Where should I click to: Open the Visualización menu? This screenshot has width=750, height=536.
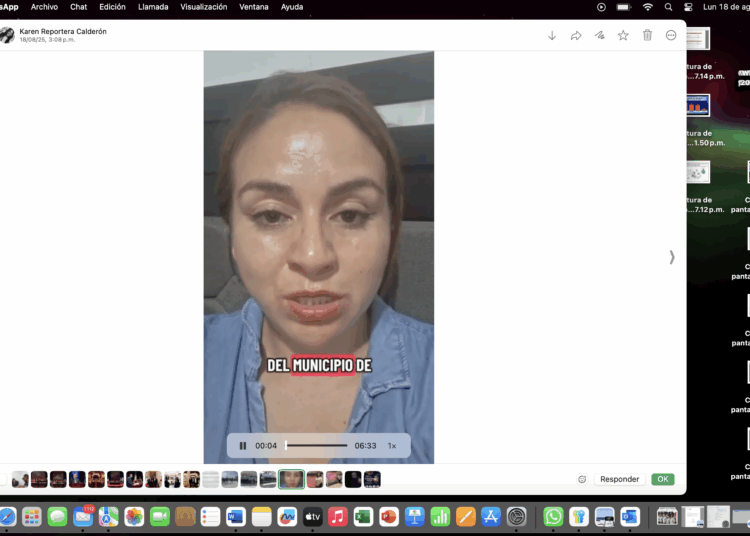(x=204, y=7)
